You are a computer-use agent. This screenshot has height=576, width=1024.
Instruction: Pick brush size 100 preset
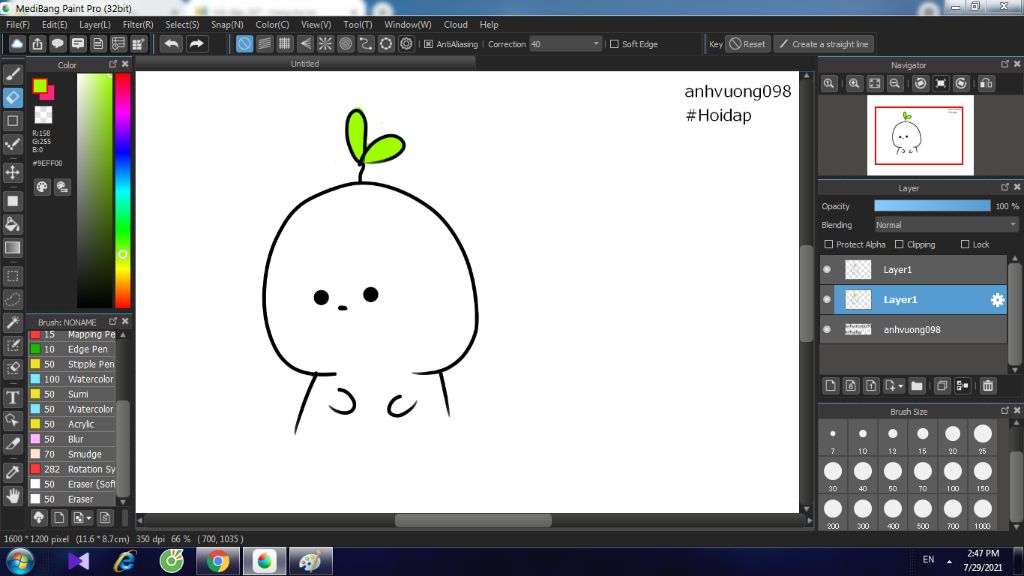pos(953,475)
